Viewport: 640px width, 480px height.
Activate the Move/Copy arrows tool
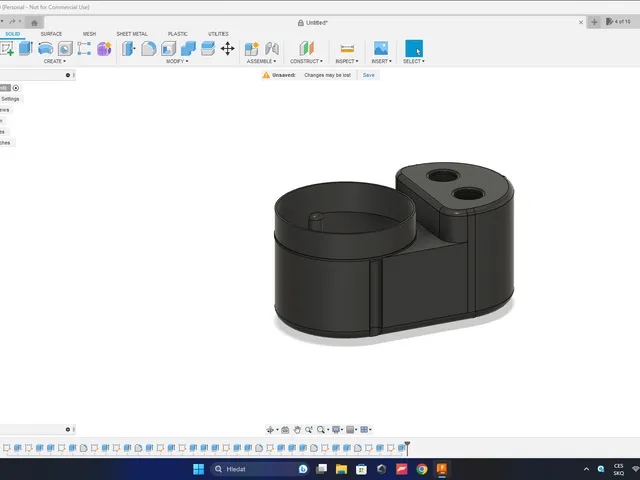[x=227, y=49]
